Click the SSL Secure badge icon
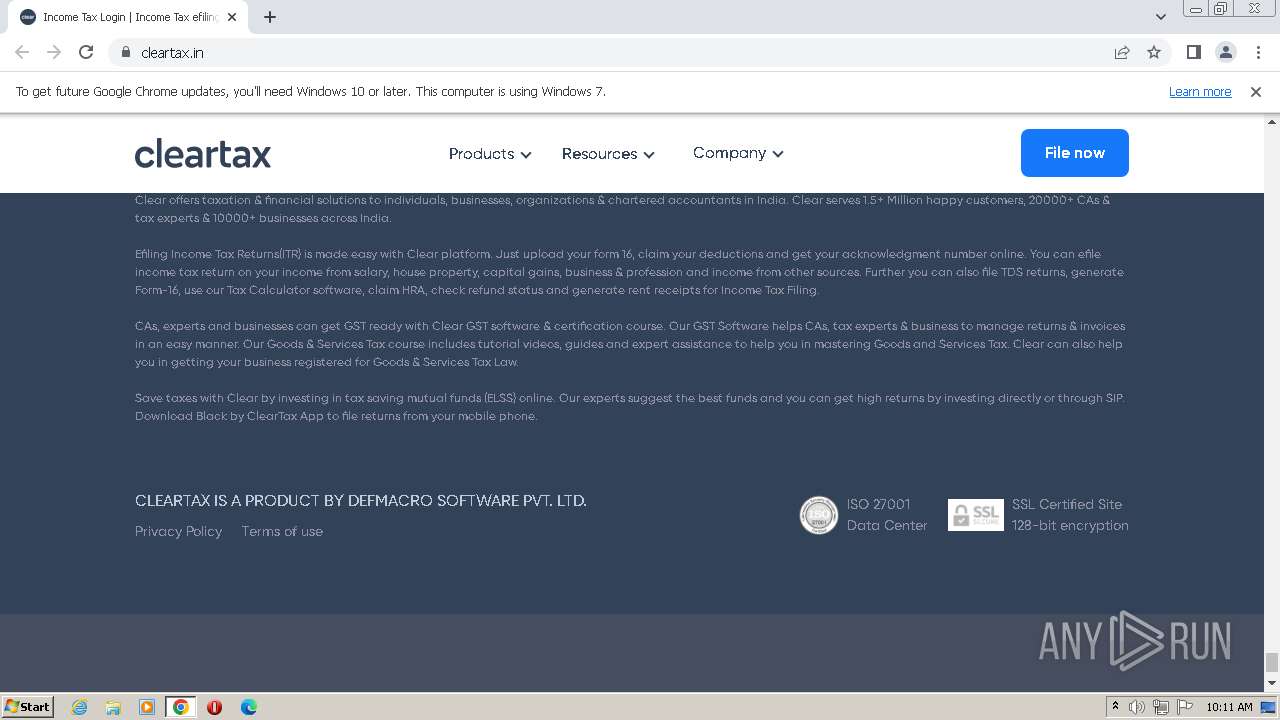The image size is (1280, 720). (x=975, y=515)
